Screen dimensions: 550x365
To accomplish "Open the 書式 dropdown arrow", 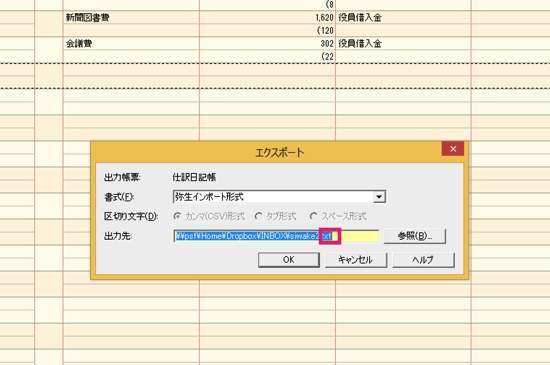I will (379, 197).
